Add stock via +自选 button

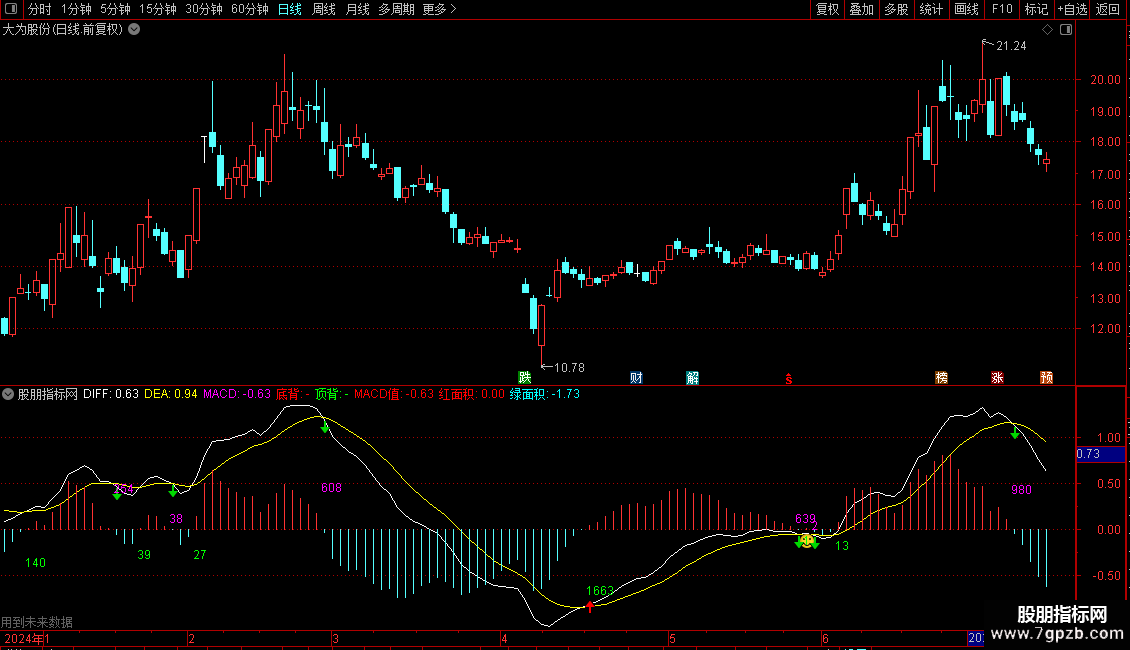pyautogui.click(x=1072, y=9)
